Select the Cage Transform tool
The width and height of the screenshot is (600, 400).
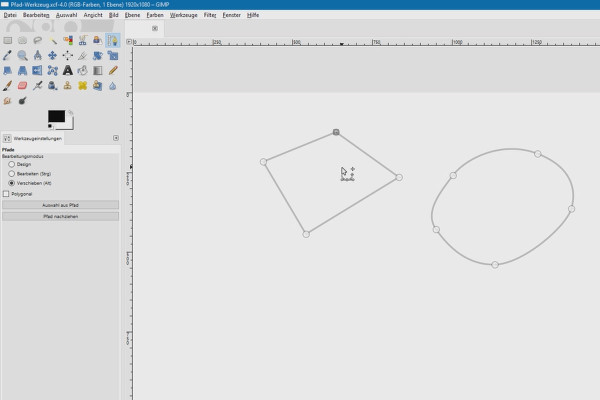53,70
